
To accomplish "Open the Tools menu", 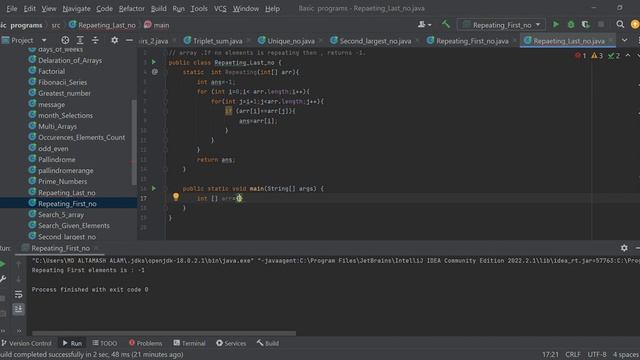I will pos(199,8).
